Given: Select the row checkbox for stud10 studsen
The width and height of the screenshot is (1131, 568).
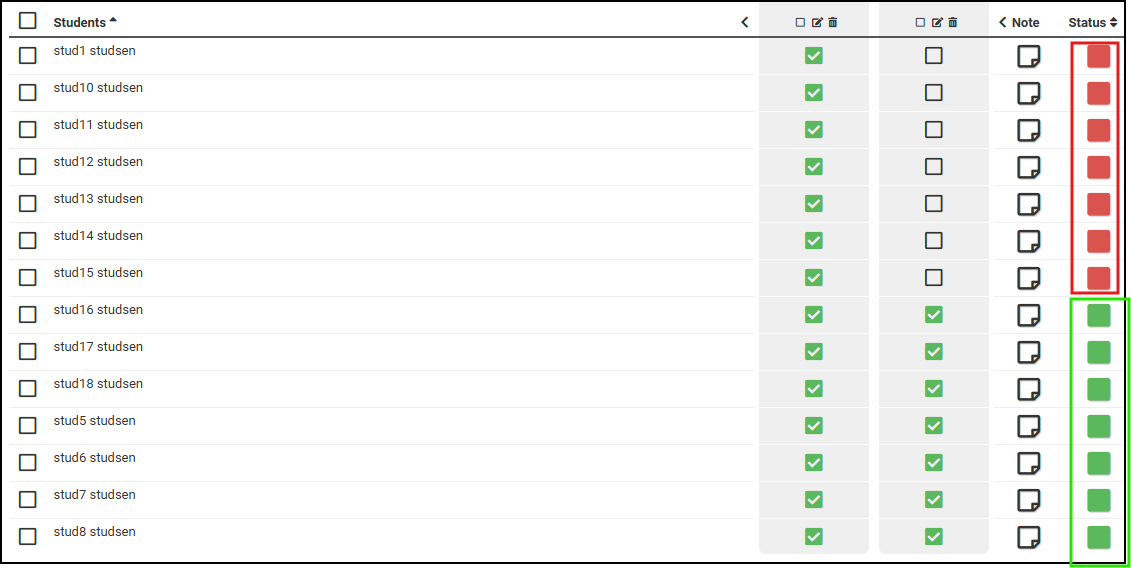Looking at the screenshot, I should pos(28,92).
